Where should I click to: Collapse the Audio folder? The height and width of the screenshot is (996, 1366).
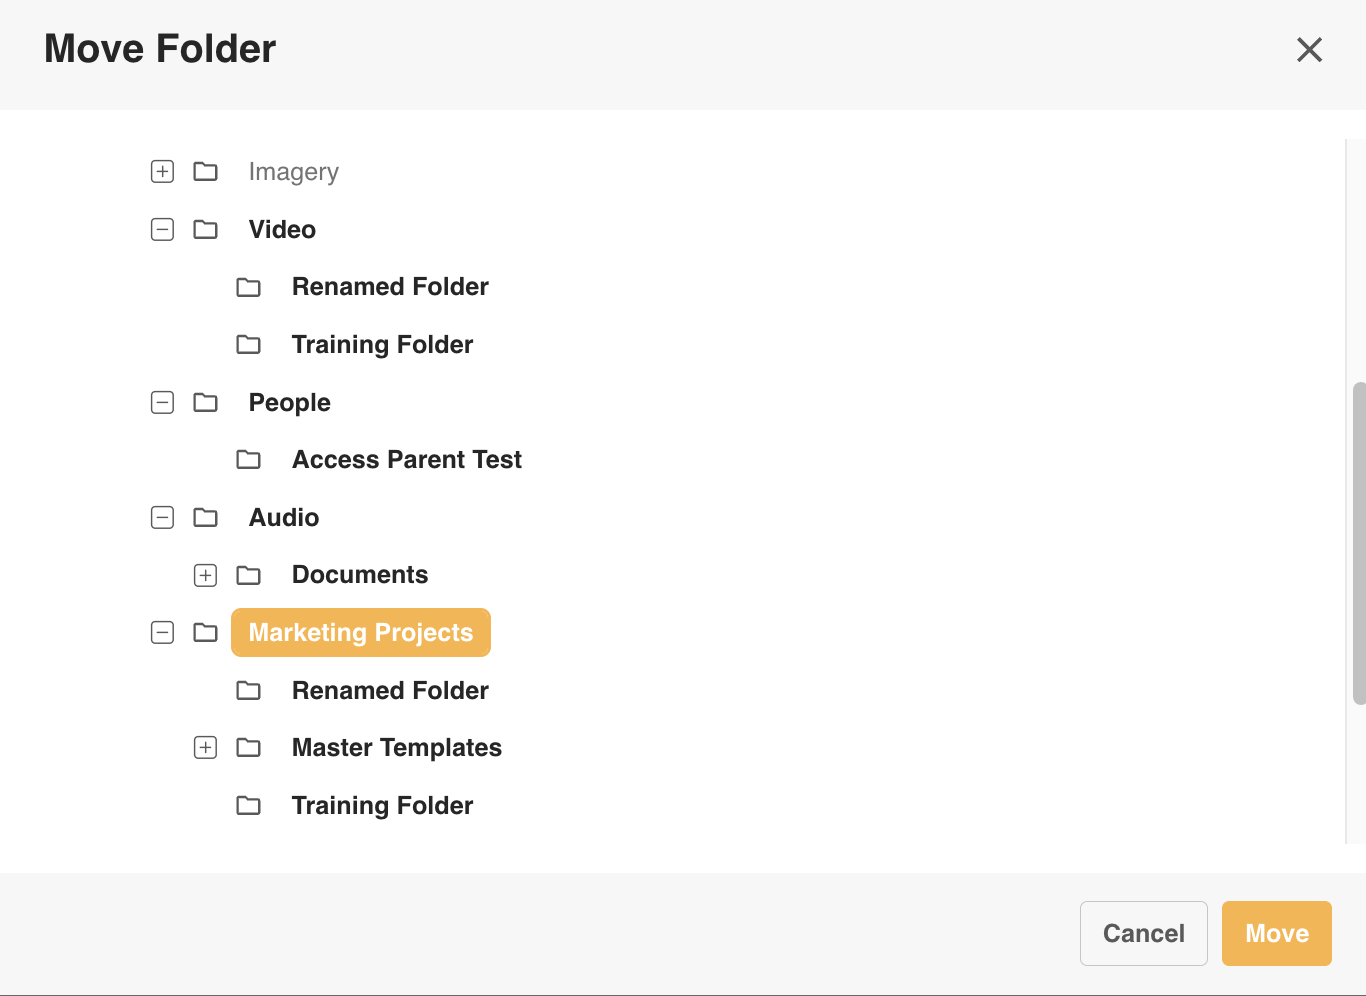pyautogui.click(x=162, y=517)
